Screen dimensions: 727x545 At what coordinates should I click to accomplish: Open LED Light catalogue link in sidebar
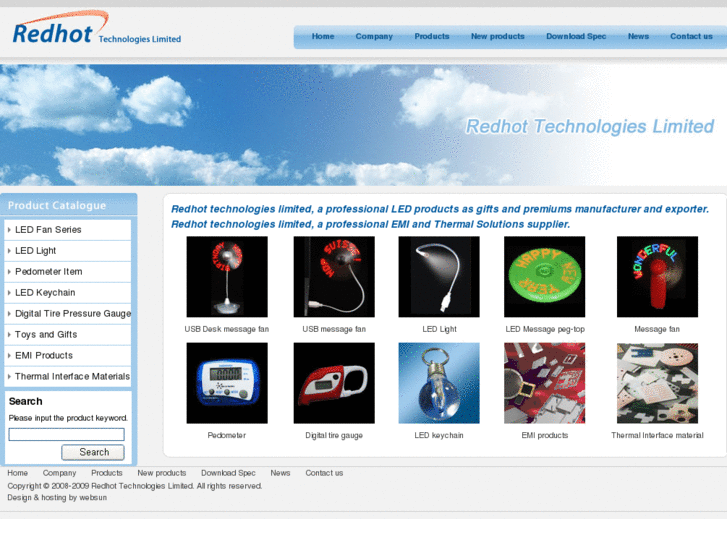pyautogui.click(x=35, y=250)
